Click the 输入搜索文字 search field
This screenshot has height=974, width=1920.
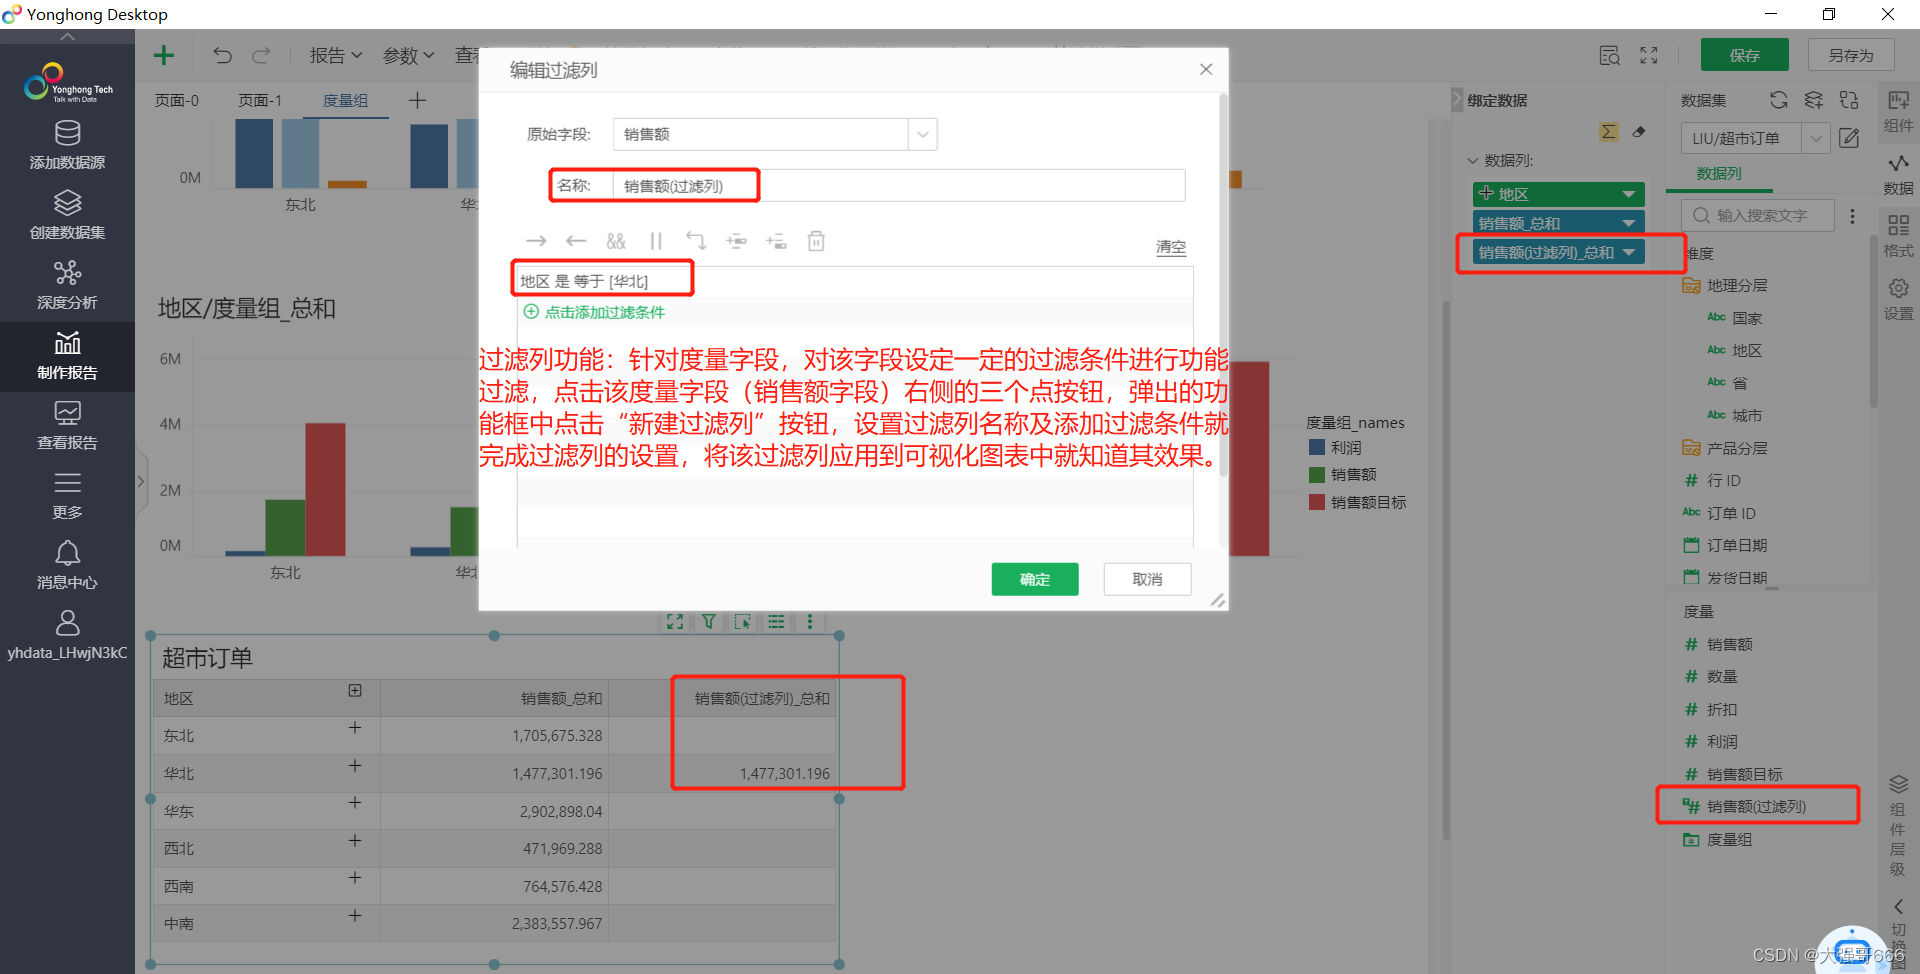(x=1759, y=216)
